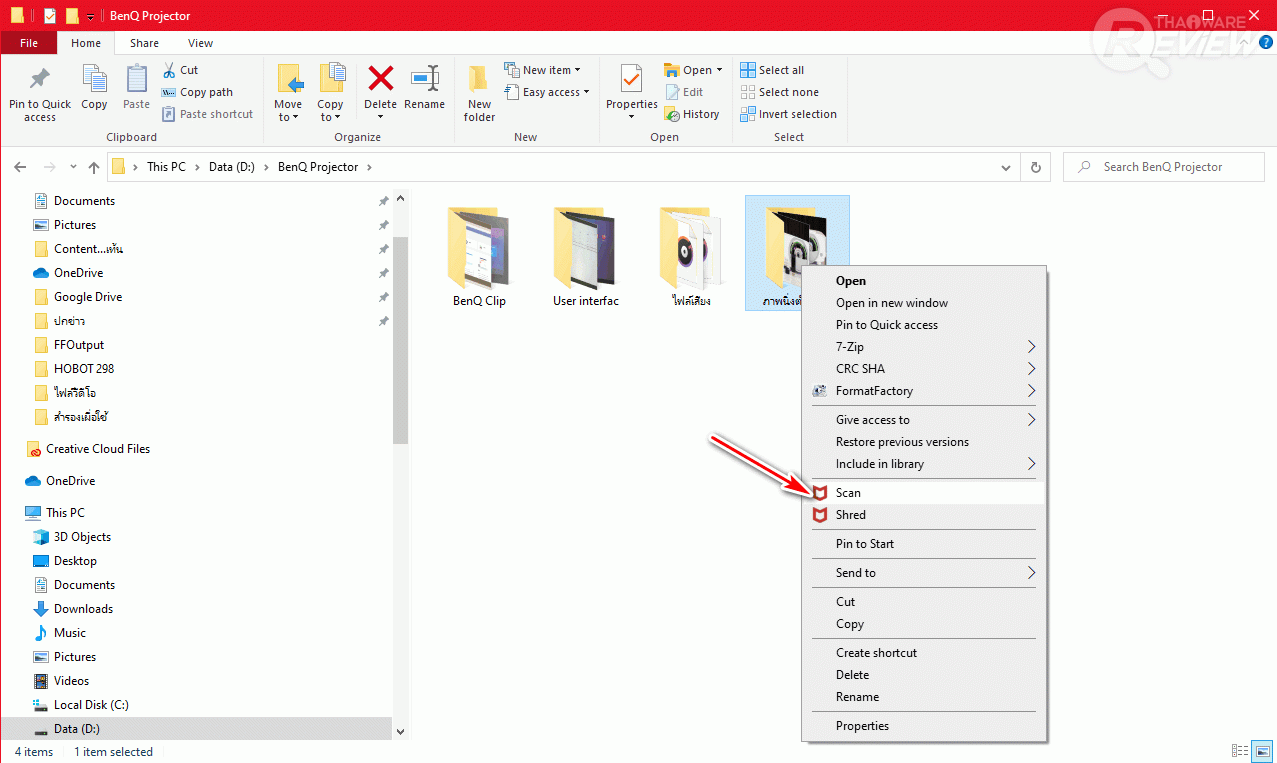1277x763 pixels.
Task: Choose Open in the context menu
Action: click(924, 281)
